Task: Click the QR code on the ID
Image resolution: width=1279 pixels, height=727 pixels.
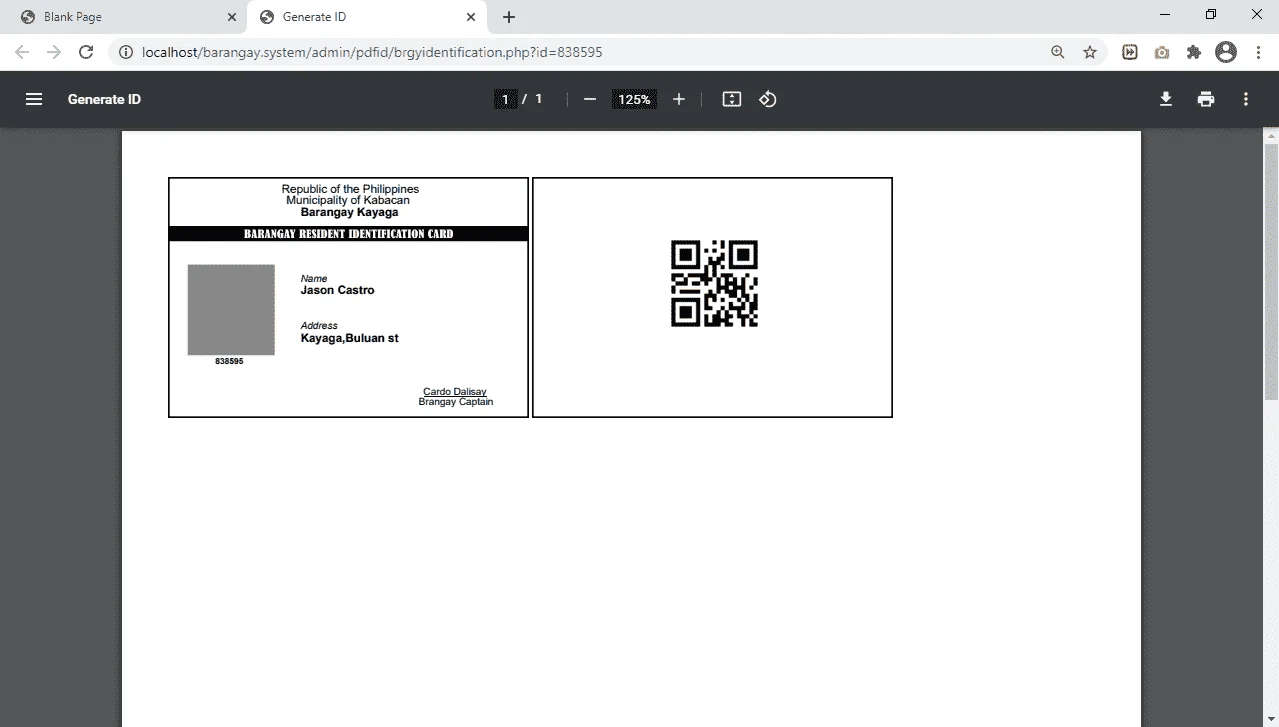Action: [714, 284]
